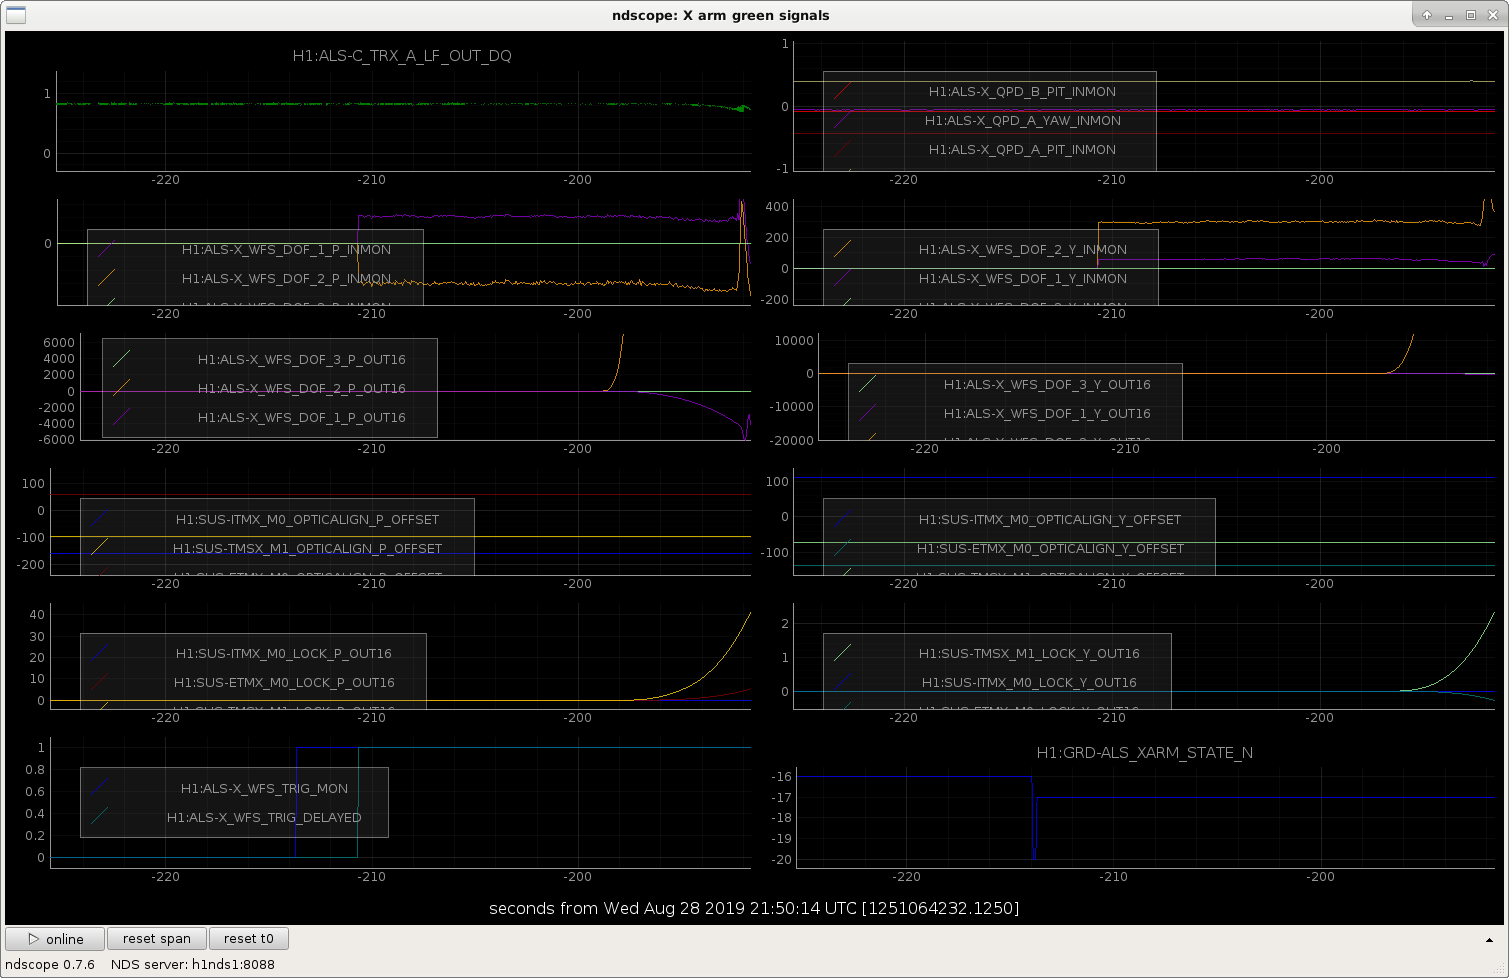Click window title ndscope: X arm green signals
Viewport: 1509px width, 978px height.
point(721,15)
